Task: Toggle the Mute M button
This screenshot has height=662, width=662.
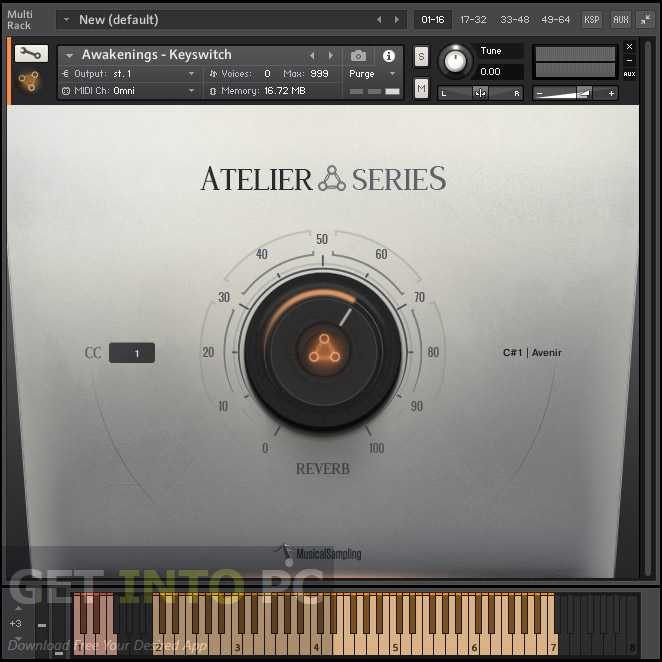Action: click(421, 88)
